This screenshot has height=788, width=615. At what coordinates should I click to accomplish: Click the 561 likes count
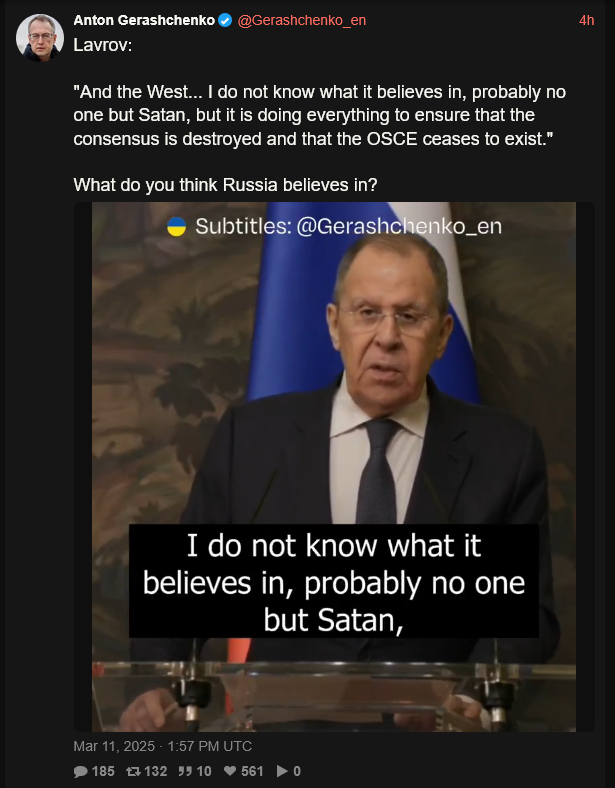[252, 771]
